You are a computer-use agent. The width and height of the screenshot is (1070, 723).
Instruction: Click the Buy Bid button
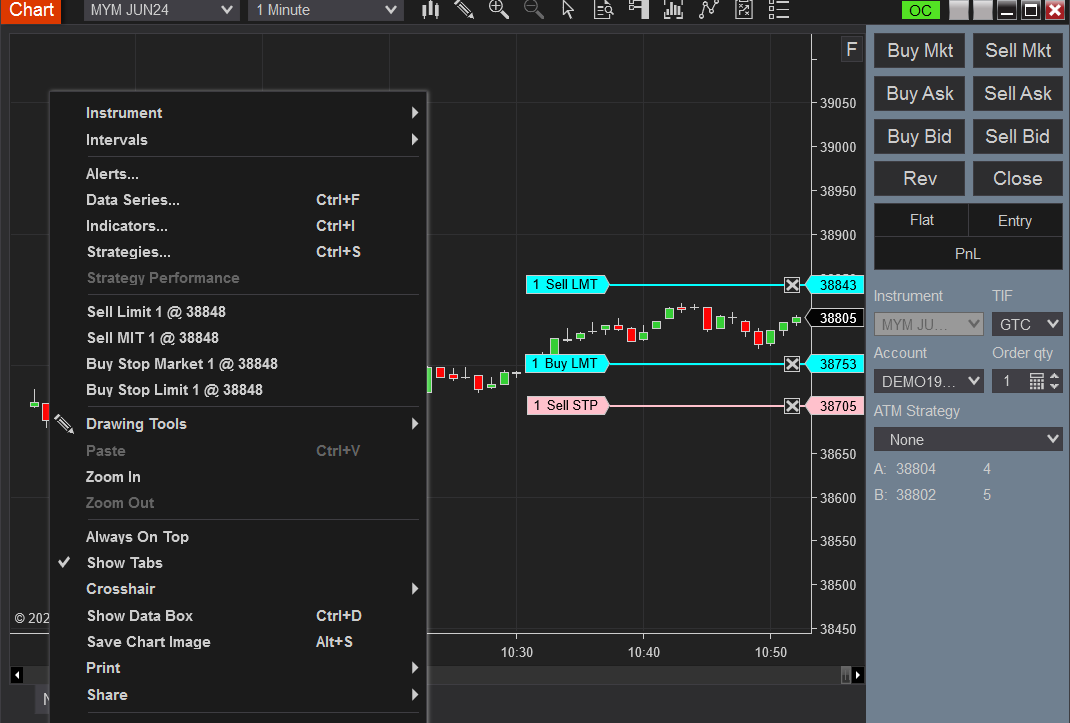tap(920, 137)
